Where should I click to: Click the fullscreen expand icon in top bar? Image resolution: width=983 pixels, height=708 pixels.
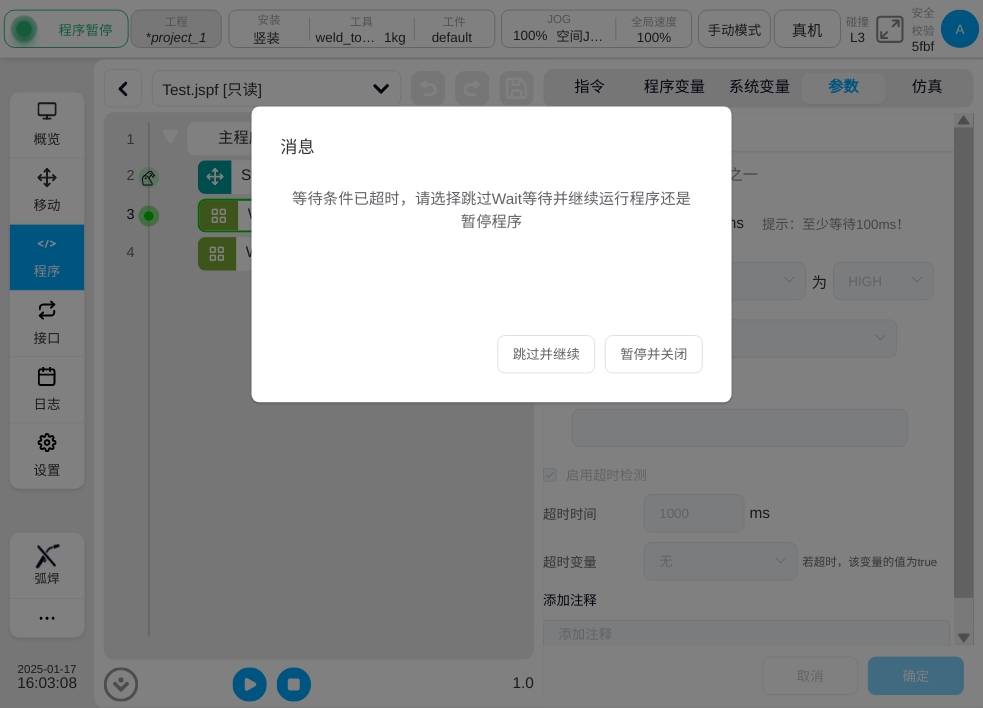[x=889, y=30]
